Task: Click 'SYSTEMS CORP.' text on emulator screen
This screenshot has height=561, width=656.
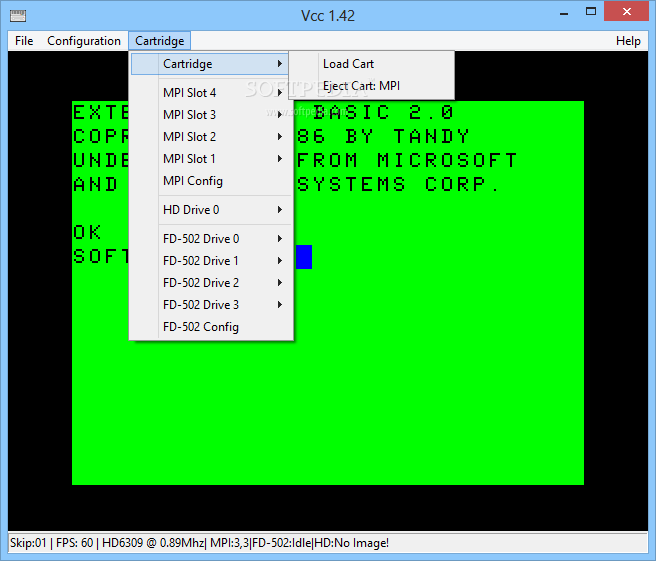Action: 398,184
